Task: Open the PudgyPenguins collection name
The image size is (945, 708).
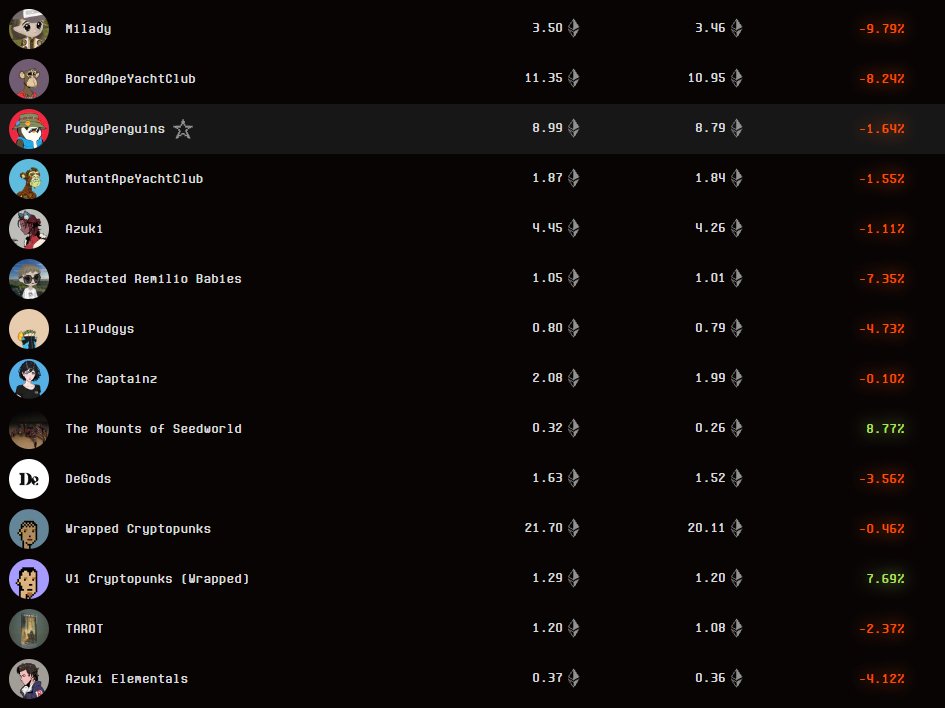Action: pyautogui.click(x=115, y=128)
